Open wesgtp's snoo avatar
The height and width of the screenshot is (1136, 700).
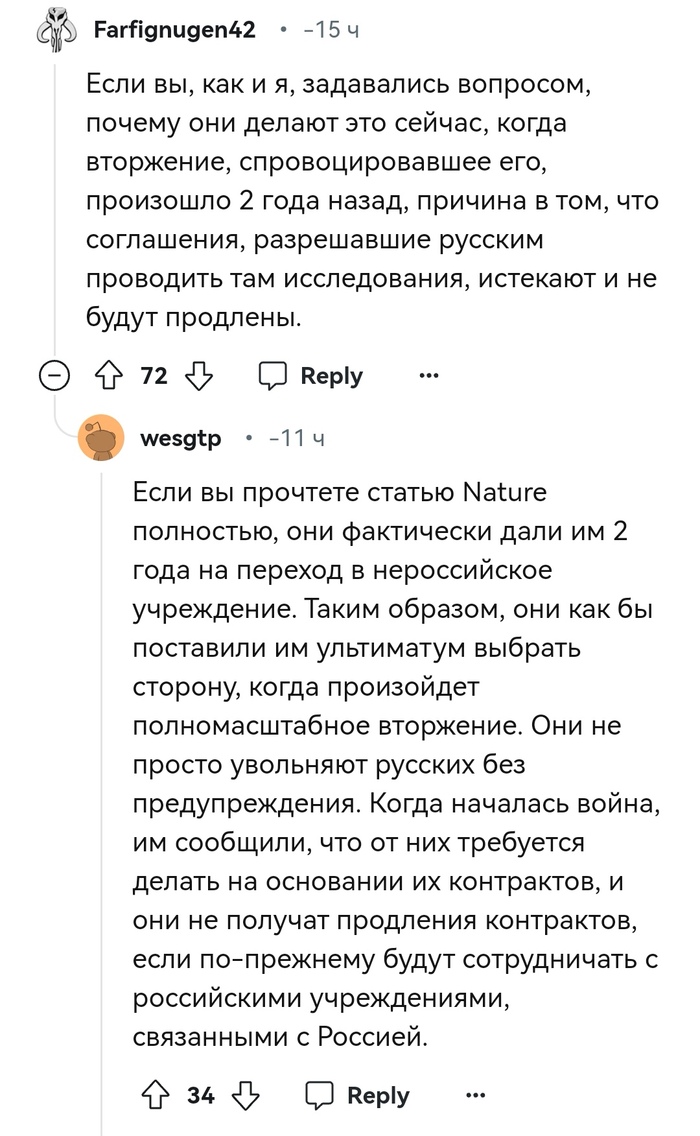101,439
